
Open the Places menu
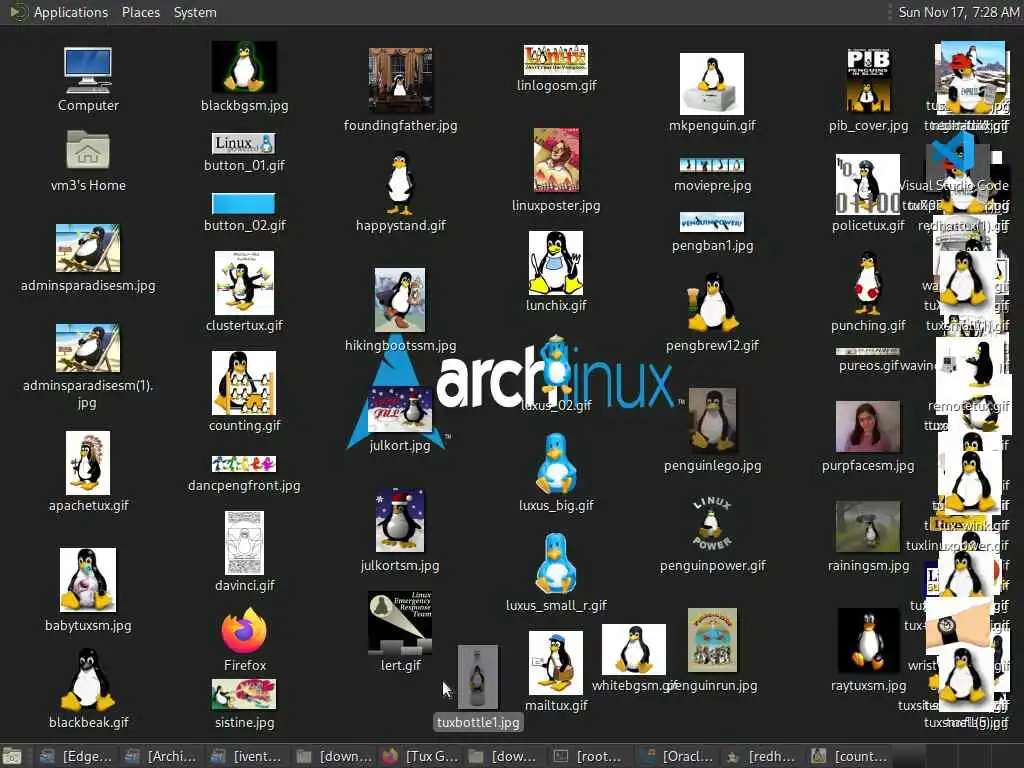140,12
